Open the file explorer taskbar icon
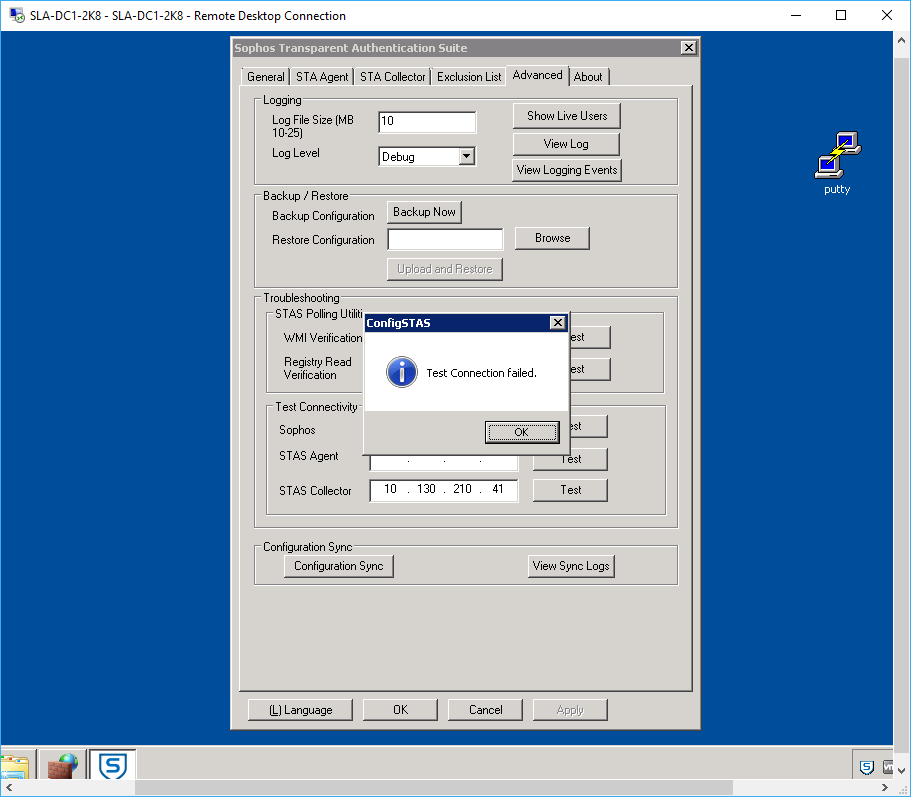The height and width of the screenshot is (797, 911). [x=15, y=767]
